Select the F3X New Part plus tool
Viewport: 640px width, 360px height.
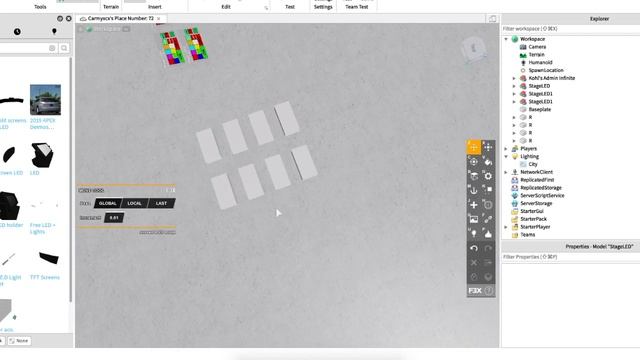click(x=474, y=205)
